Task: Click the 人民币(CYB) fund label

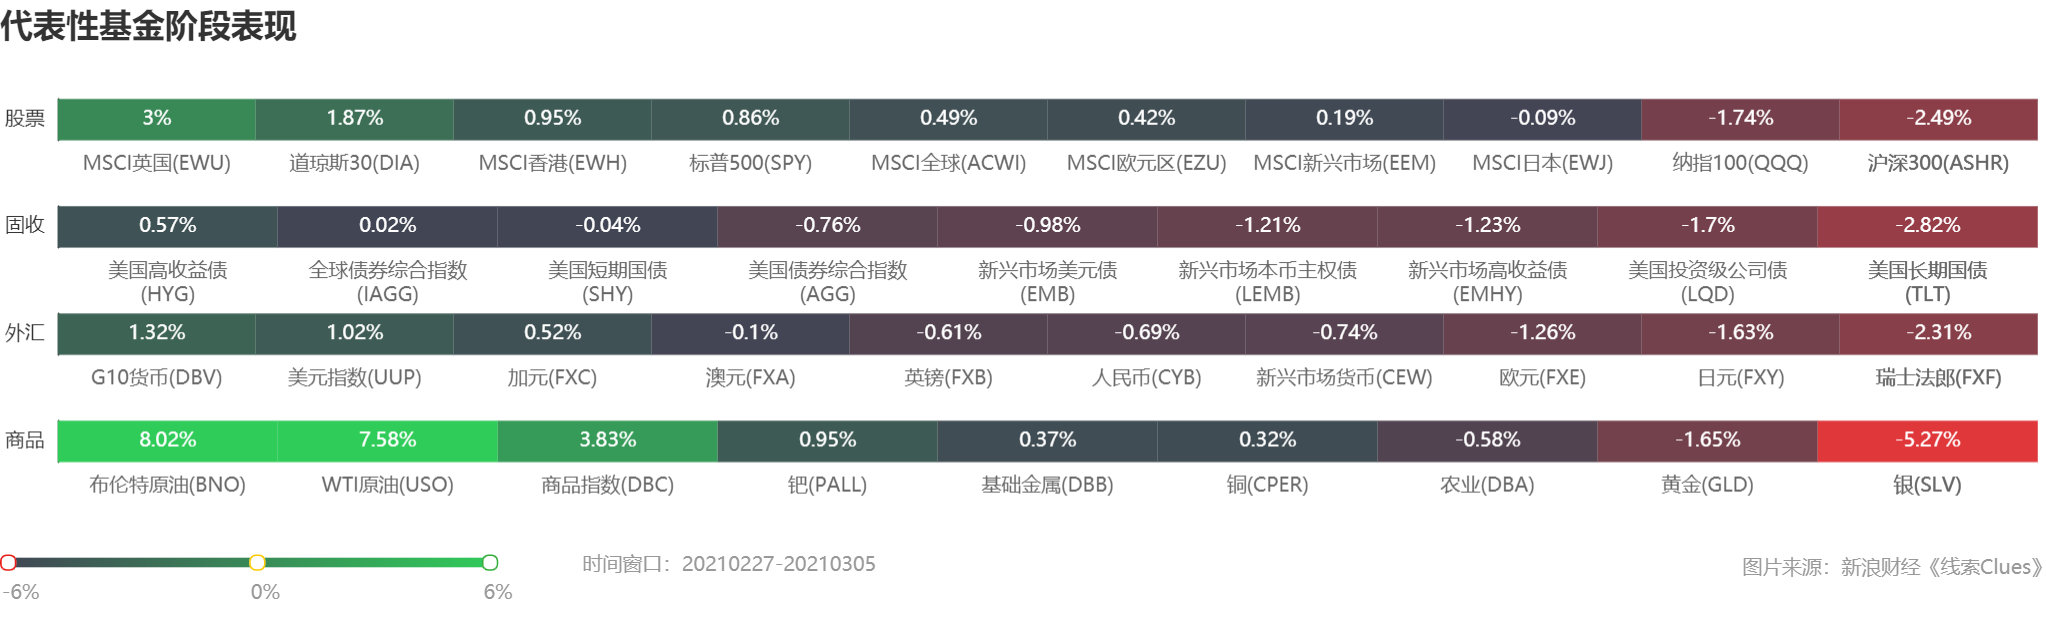Action: (1146, 378)
